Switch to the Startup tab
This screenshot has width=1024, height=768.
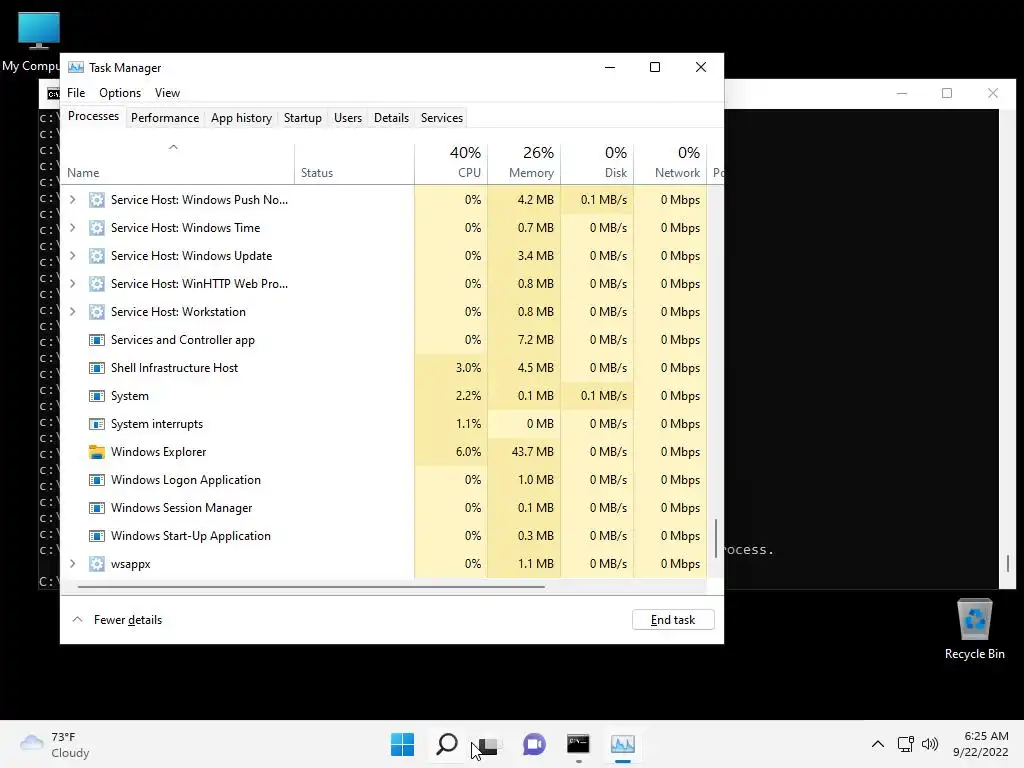coord(302,118)
